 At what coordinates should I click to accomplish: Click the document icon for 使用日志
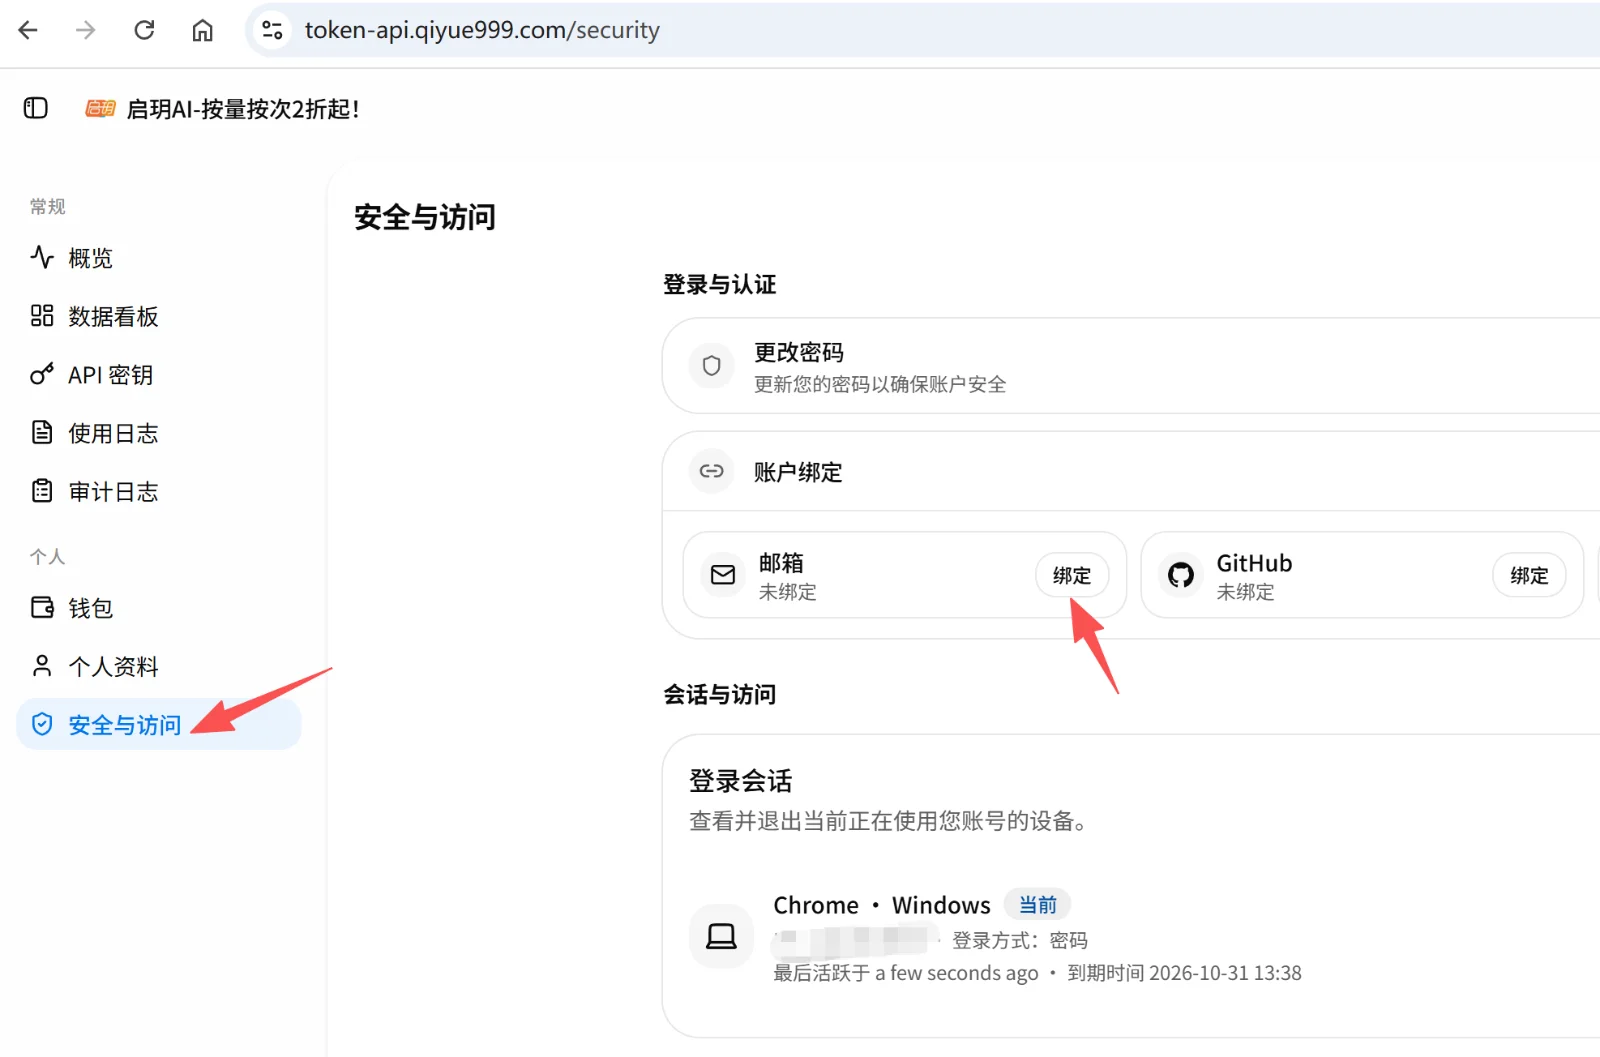[42, 432]
